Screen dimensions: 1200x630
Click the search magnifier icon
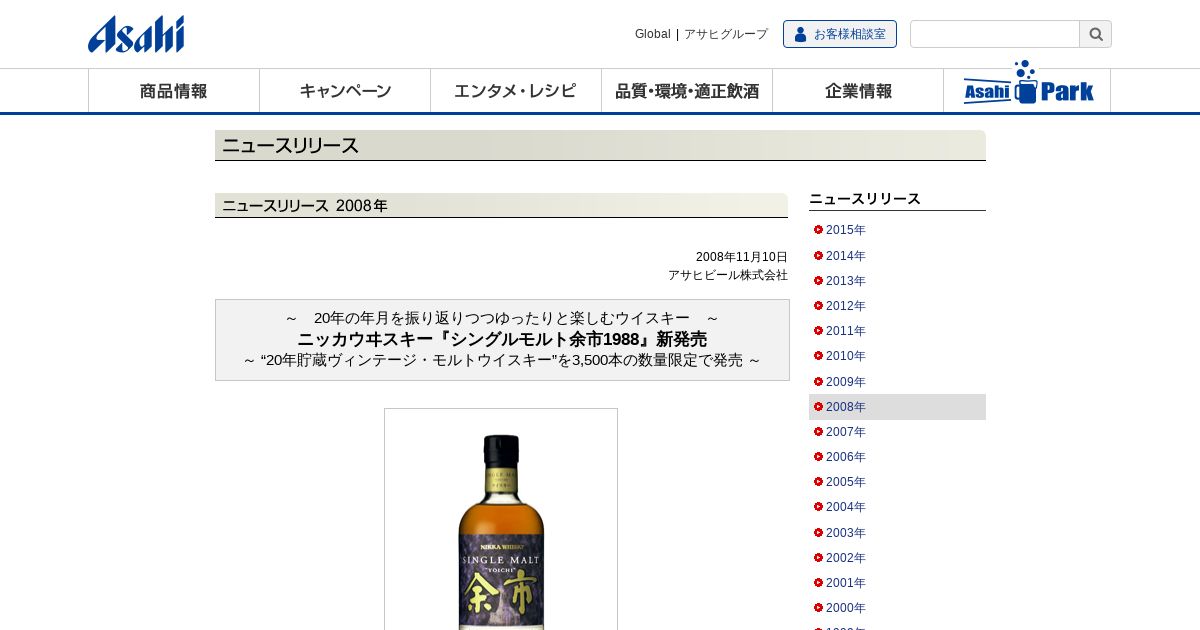point(1095,34)
